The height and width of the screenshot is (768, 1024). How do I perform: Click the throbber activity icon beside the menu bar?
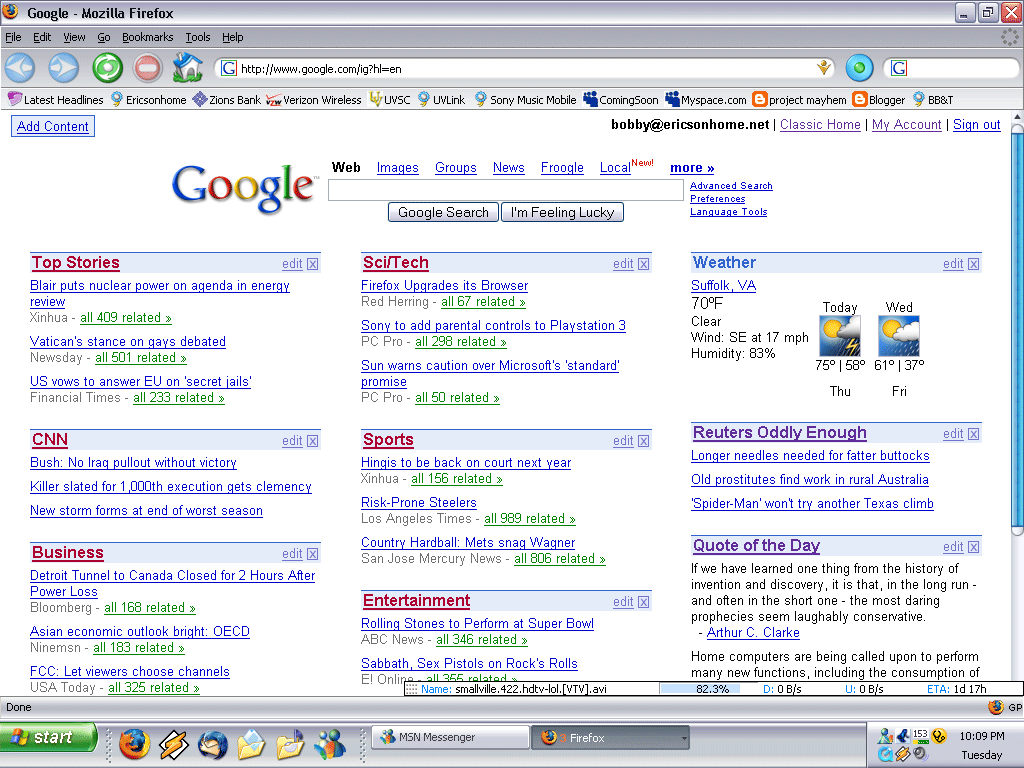coord(1010,37)
